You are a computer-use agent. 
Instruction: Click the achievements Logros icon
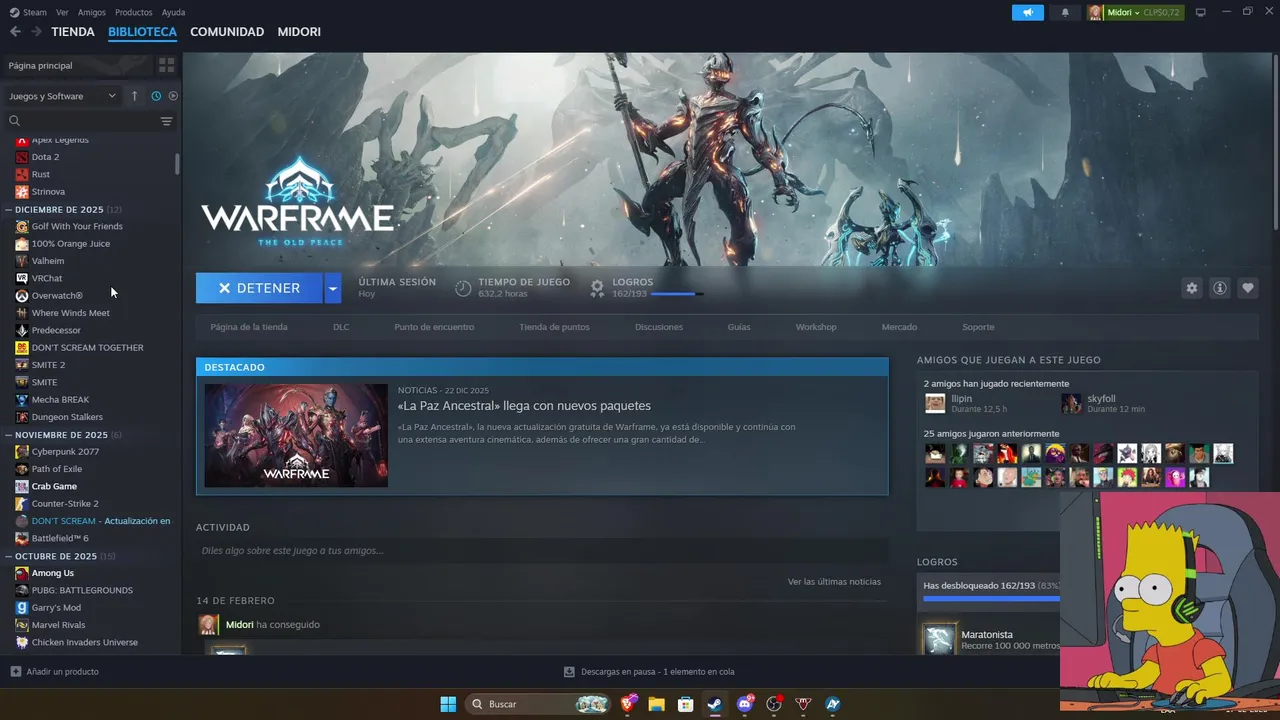[x=597, y=288]
